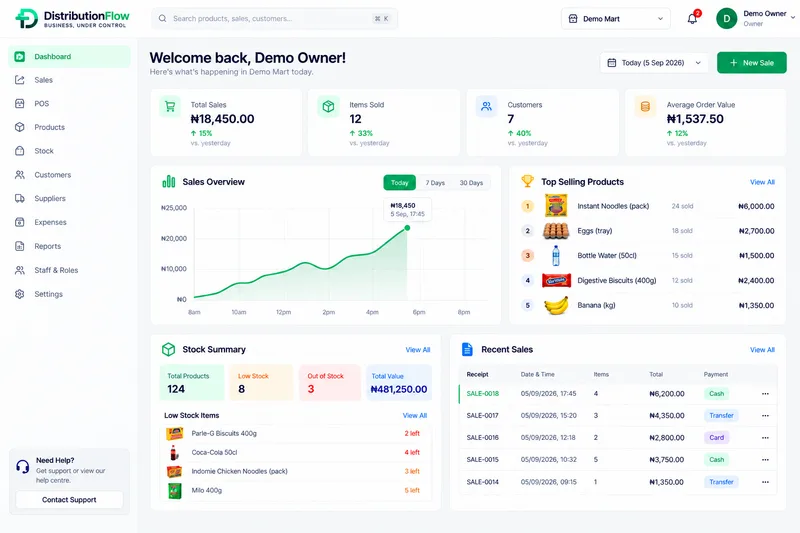Click the search magnifier icon
This screenshot has height=533, width=800.
[x=162, y=18]
